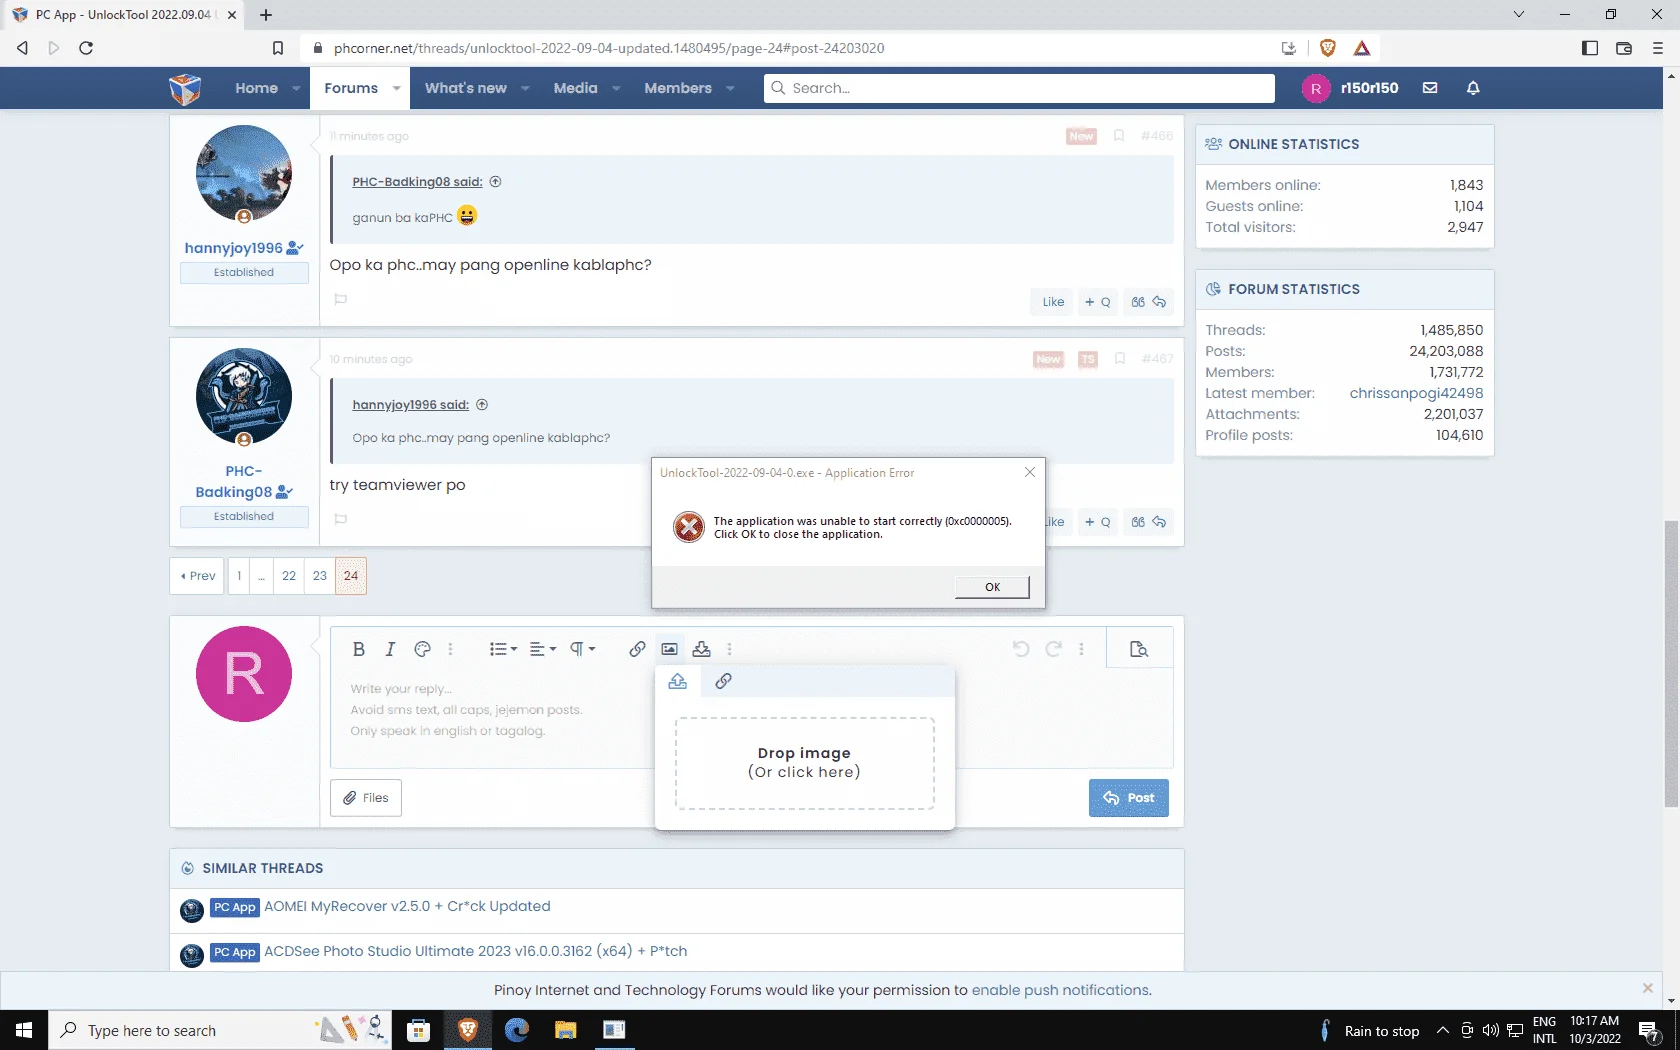Redo last edit in editor
Image resolution: width=1680 pixels, height=1050 pixels.
(x=1053, y=649)
